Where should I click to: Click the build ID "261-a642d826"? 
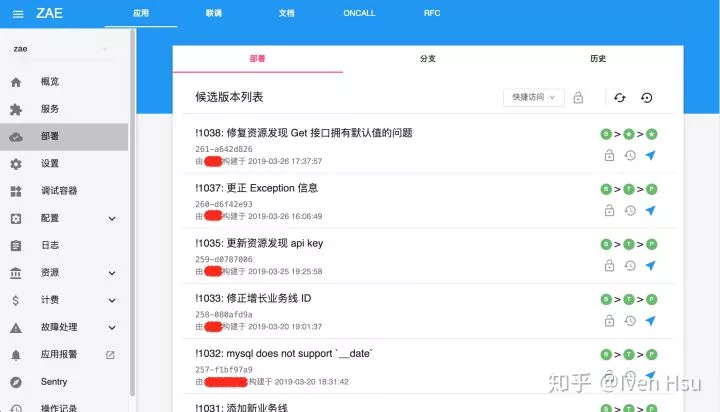pos(224,149)
